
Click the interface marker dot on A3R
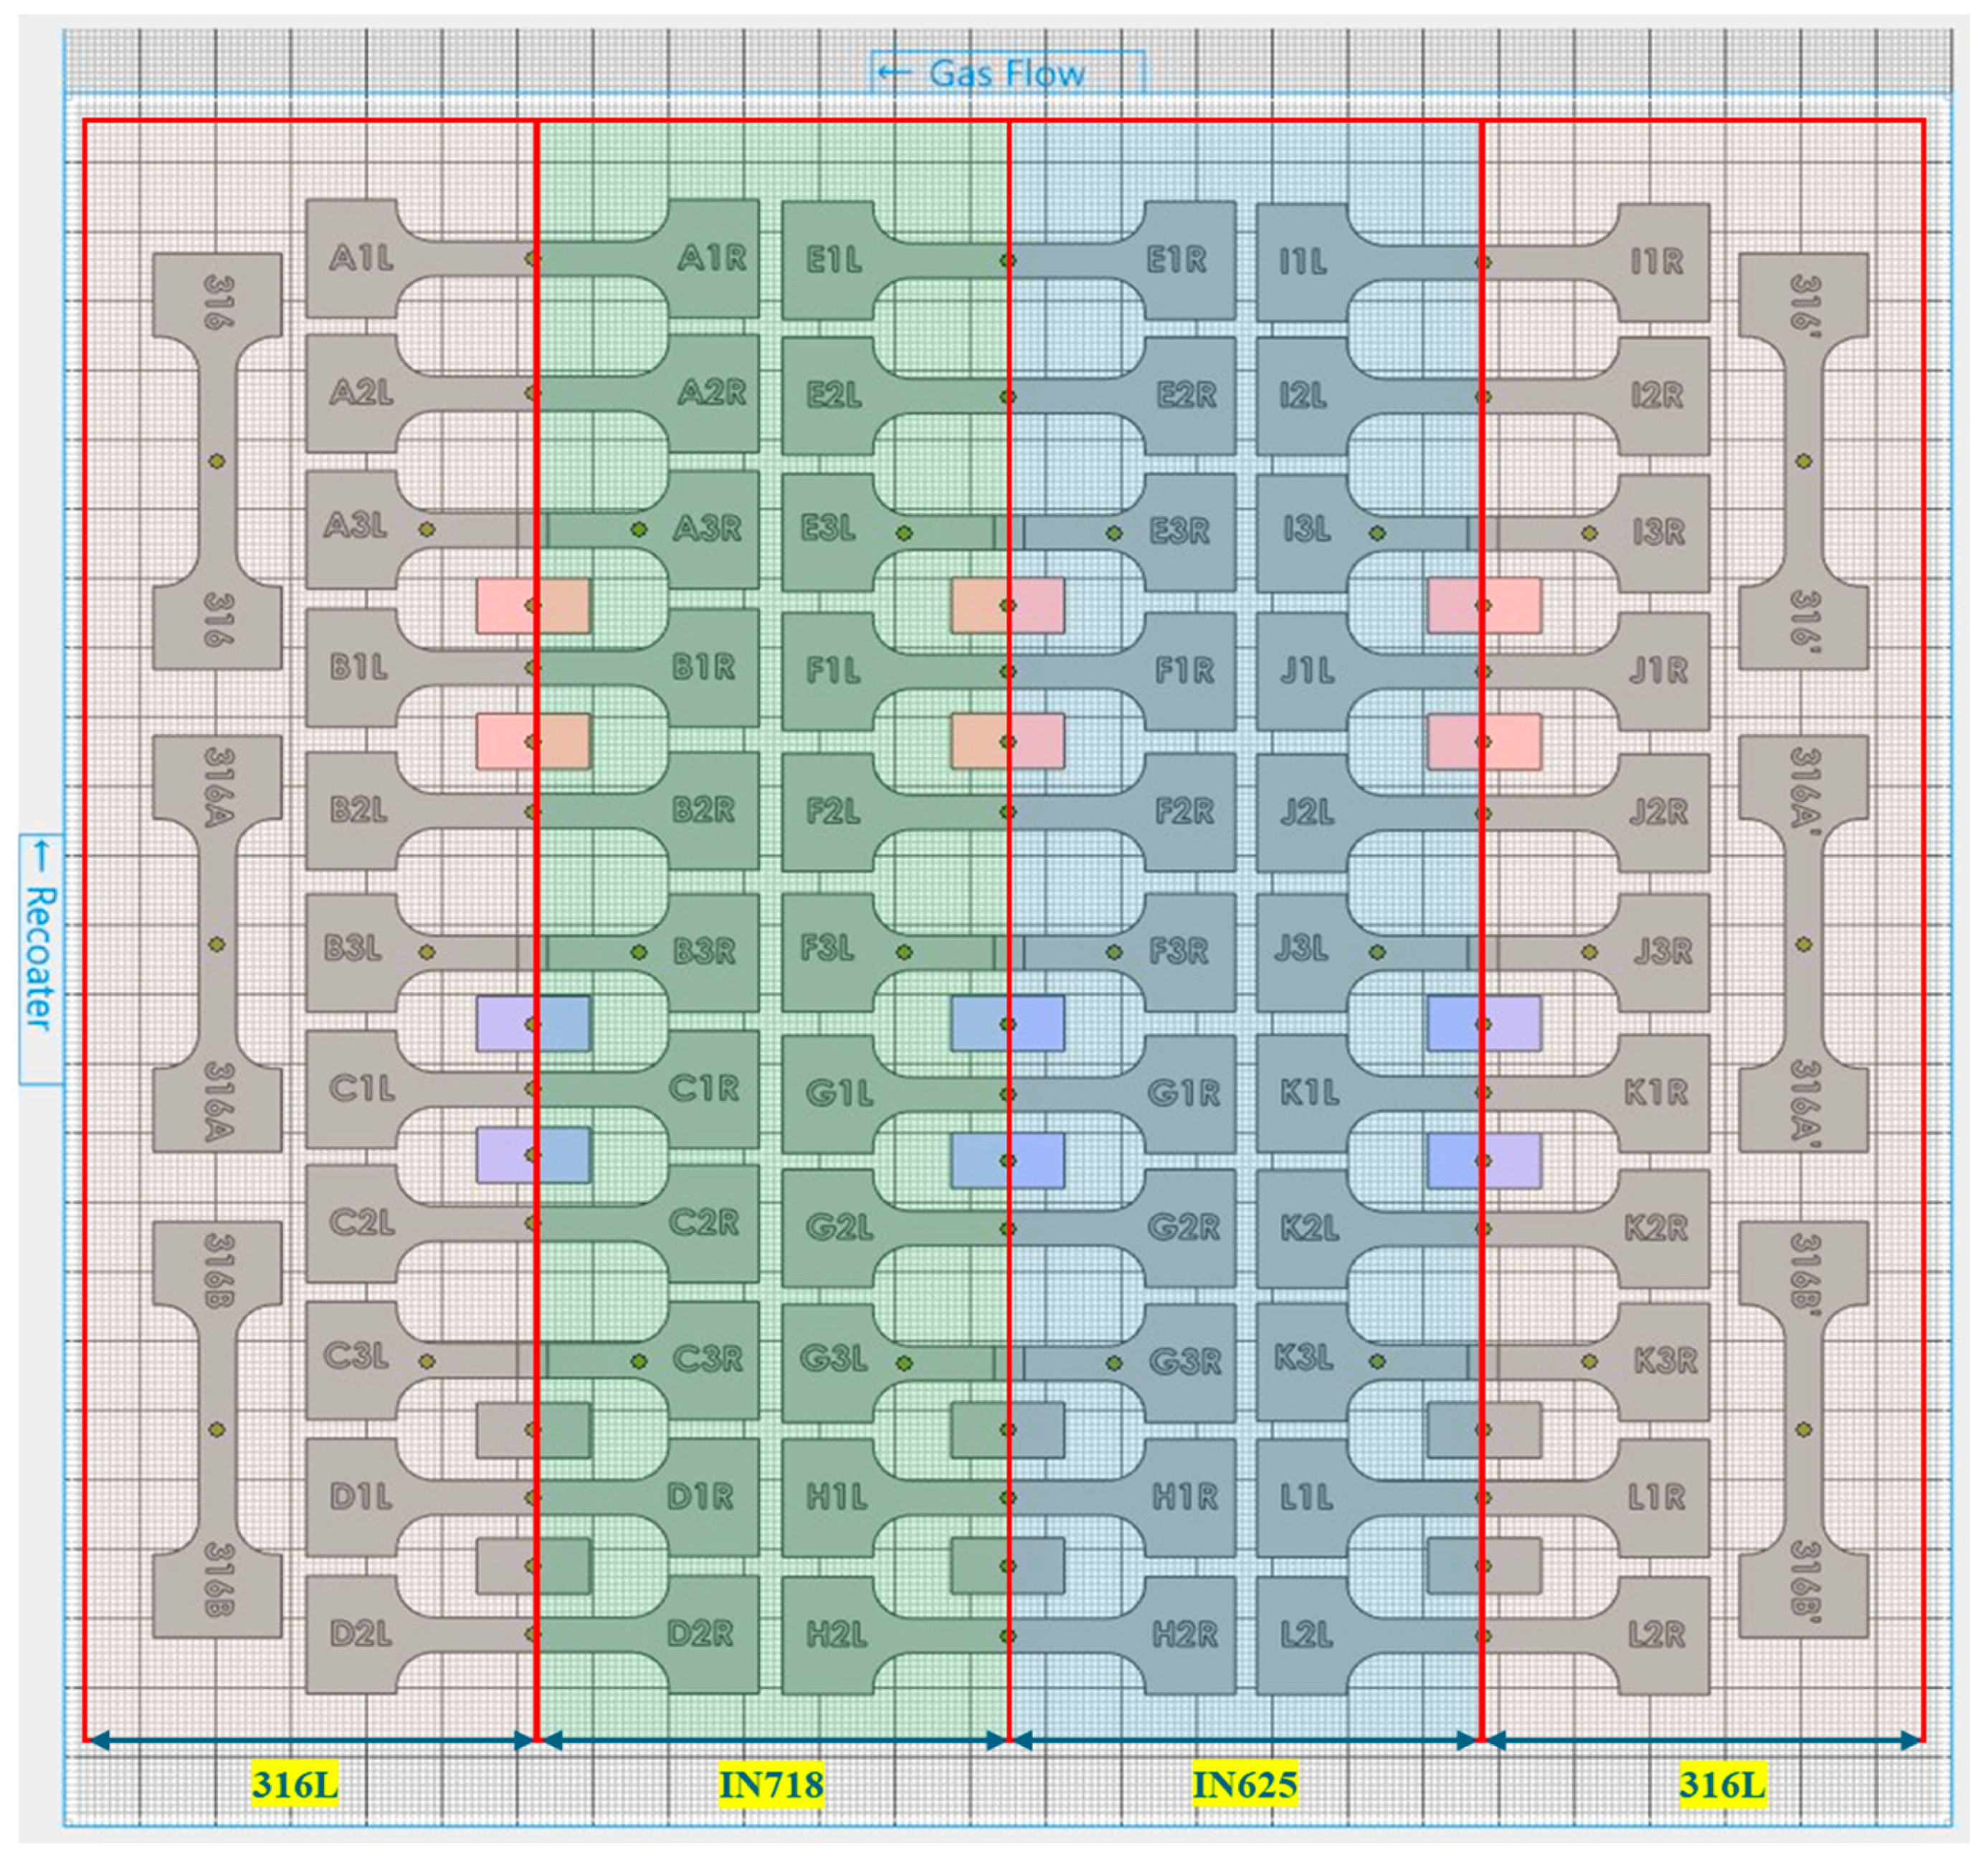(639, 529)
